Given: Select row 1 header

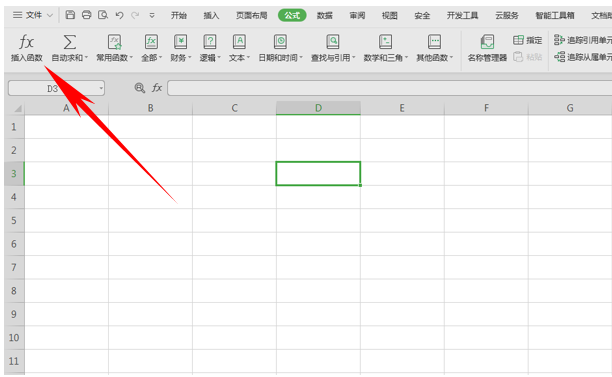Looking at the screenshot, I should coord(14,127).
